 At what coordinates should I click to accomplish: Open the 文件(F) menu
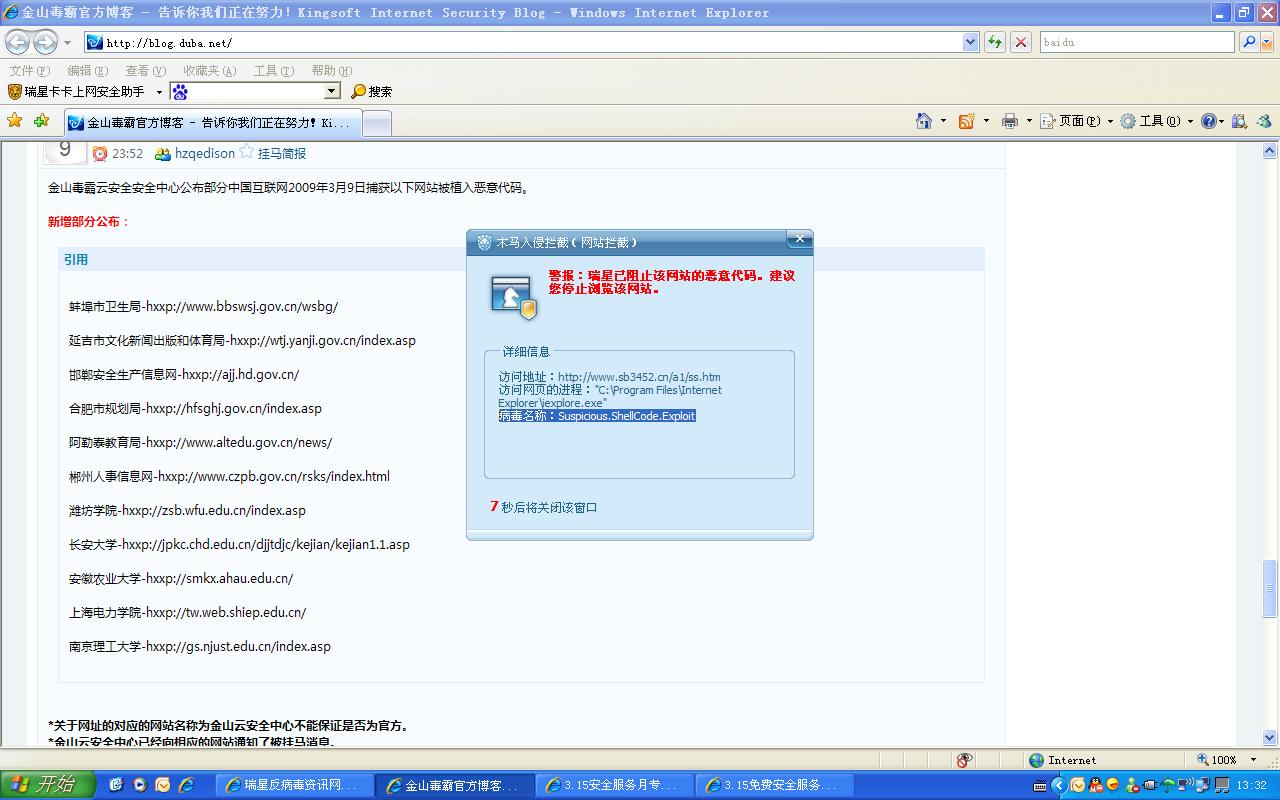coord(29,70)
